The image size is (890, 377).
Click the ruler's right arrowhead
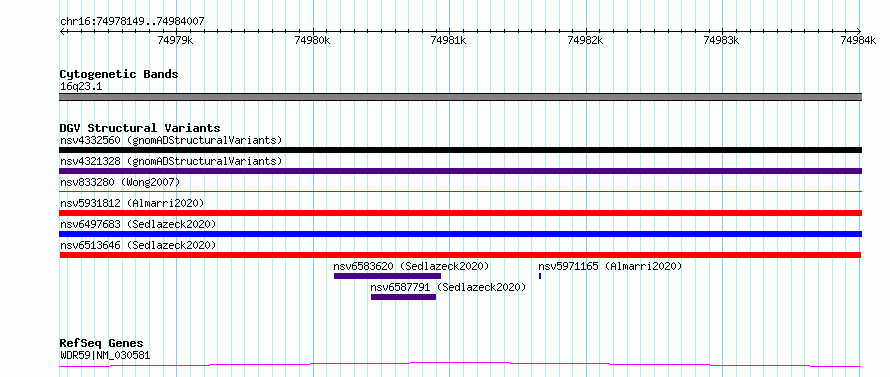point(859,31)
